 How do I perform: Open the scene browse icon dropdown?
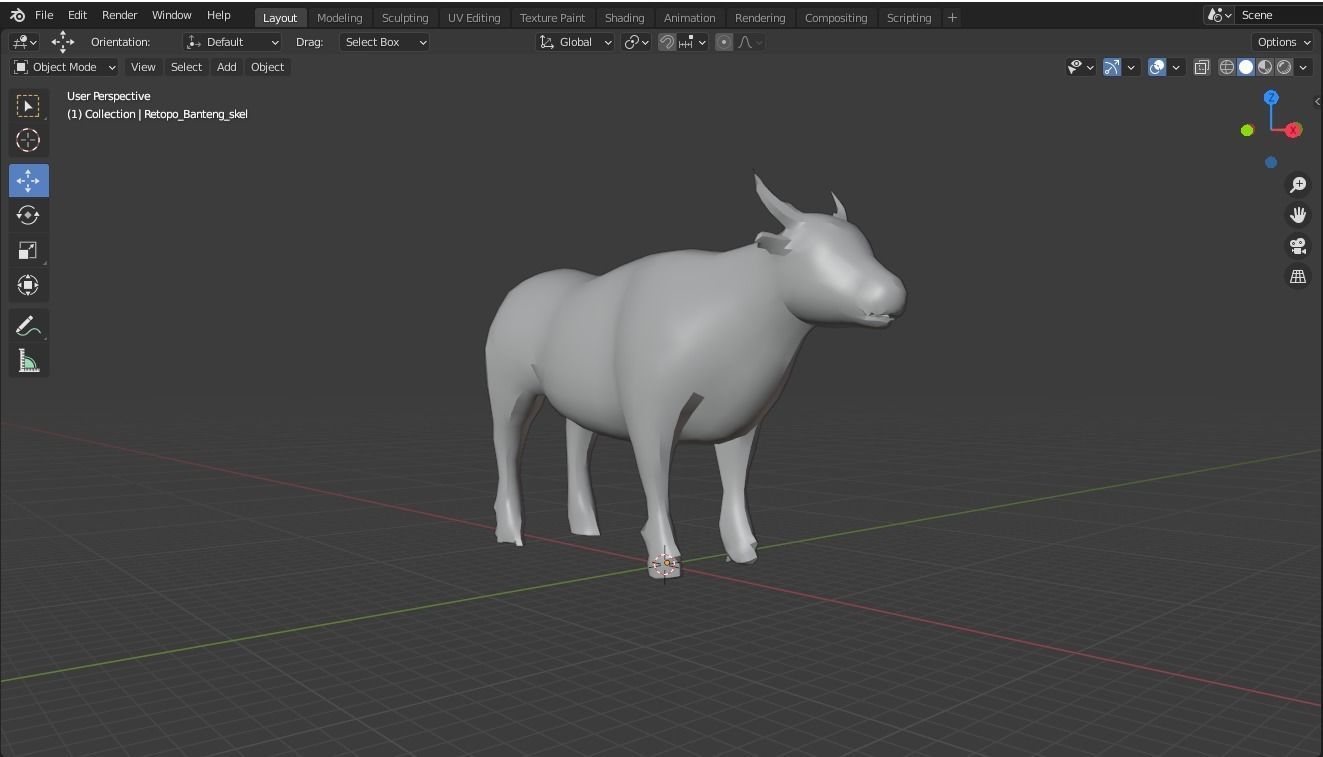1217,15
